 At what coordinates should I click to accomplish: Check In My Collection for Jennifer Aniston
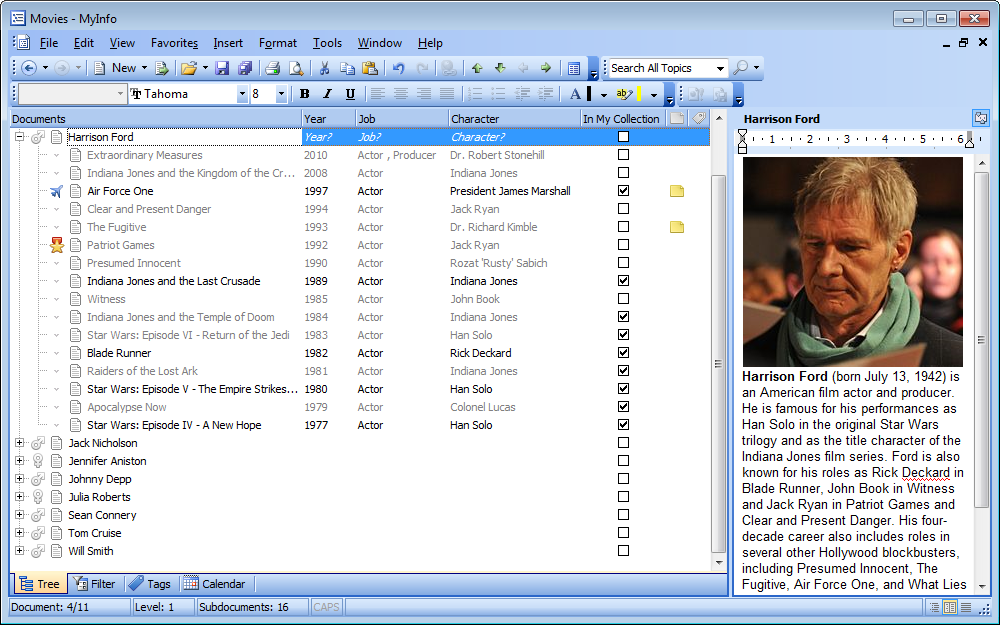624,460
